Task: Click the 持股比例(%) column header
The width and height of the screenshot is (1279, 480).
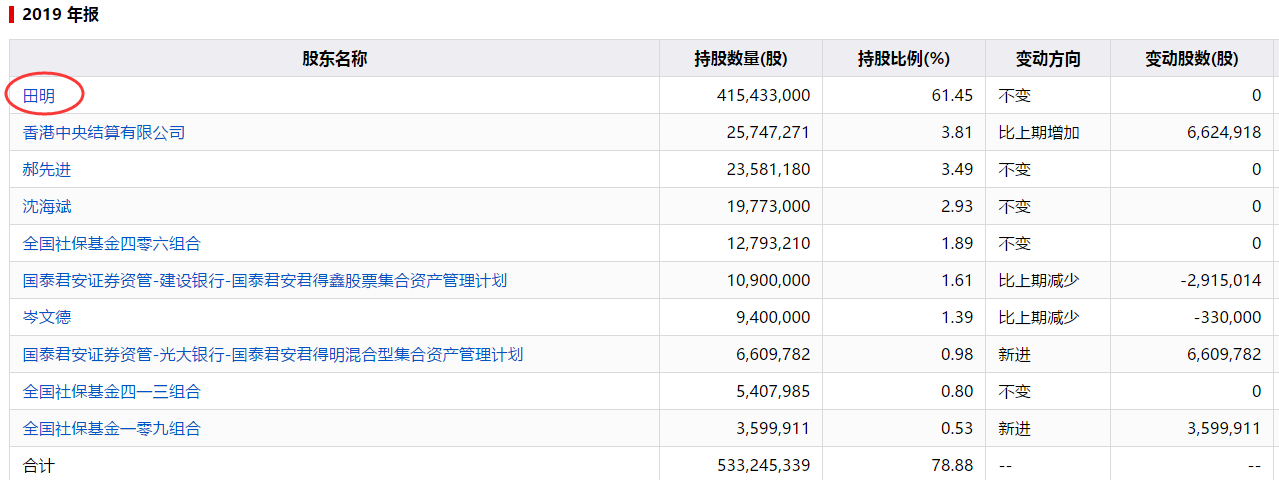Action: pyautogui.click(x=904, y=58)
